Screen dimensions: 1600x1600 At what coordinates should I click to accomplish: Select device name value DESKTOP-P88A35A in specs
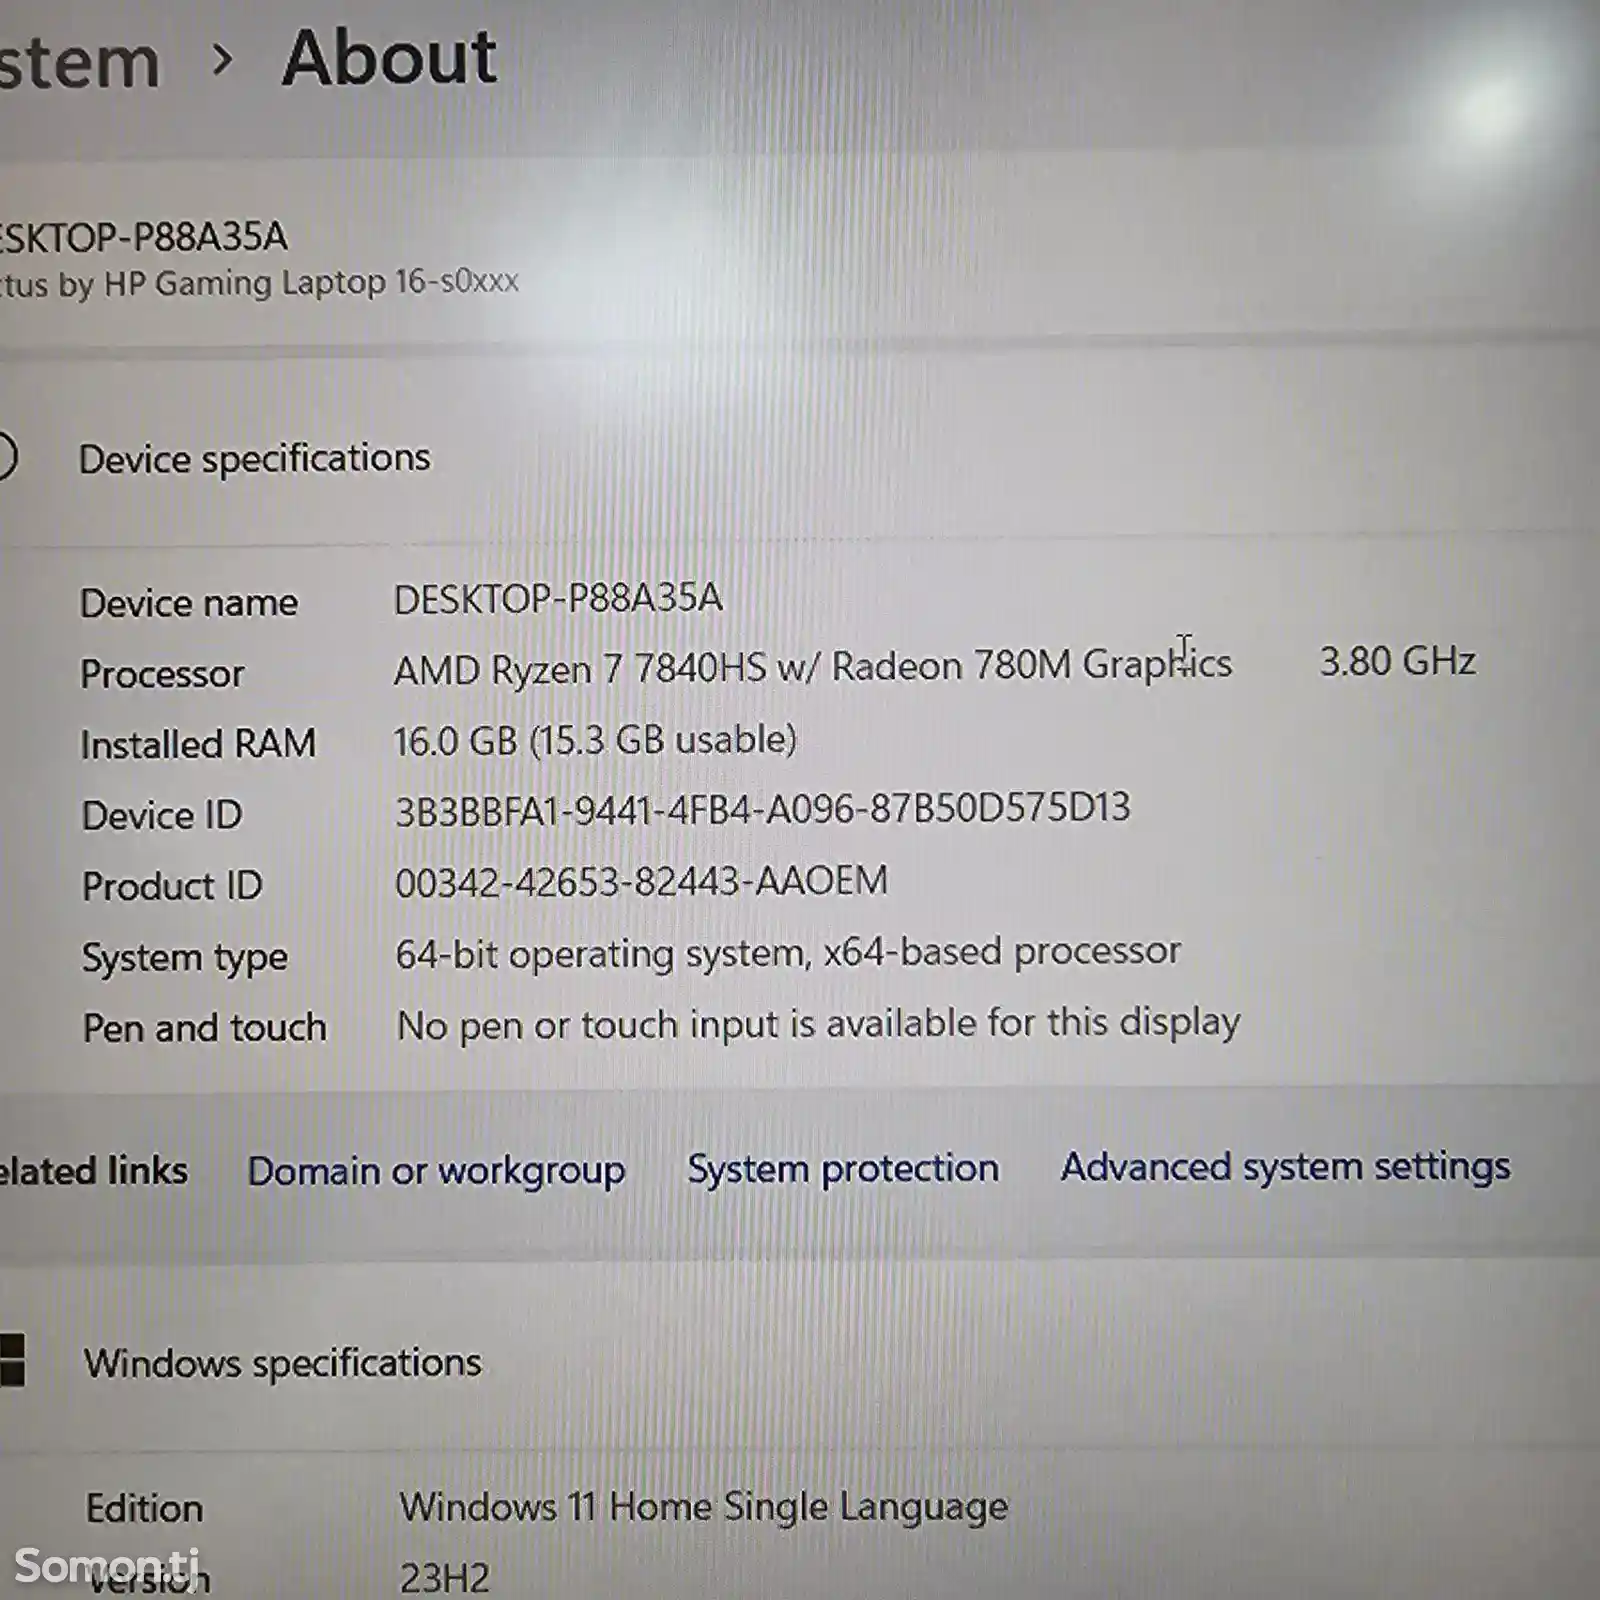(x=558, y=599)
